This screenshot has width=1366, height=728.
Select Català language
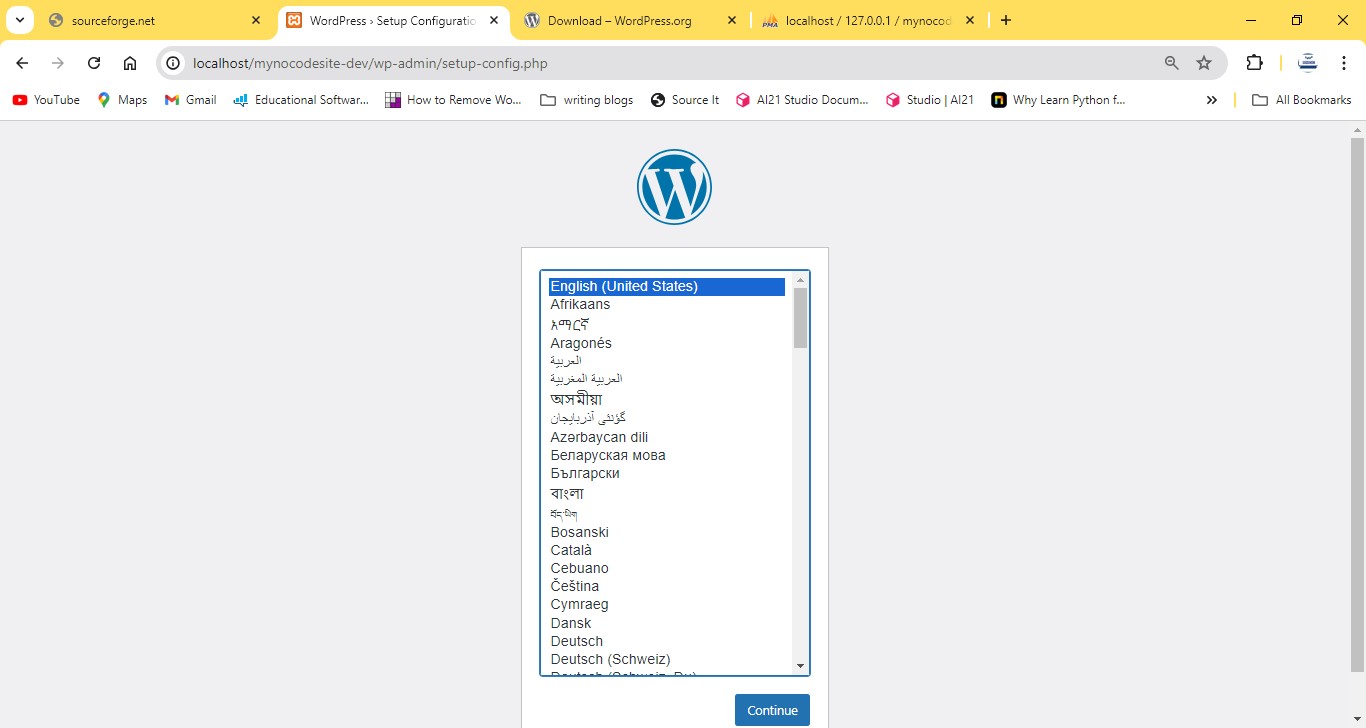[667, 550]
